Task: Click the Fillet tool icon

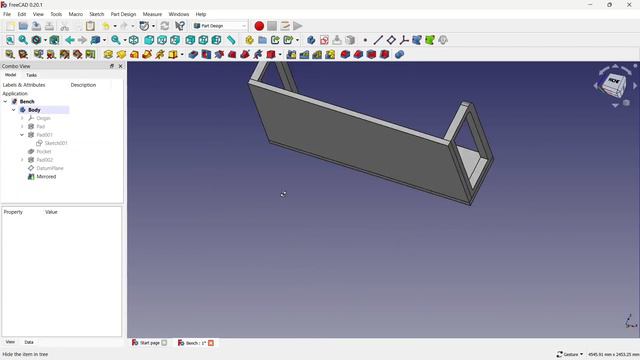Action: click(345, 54)
